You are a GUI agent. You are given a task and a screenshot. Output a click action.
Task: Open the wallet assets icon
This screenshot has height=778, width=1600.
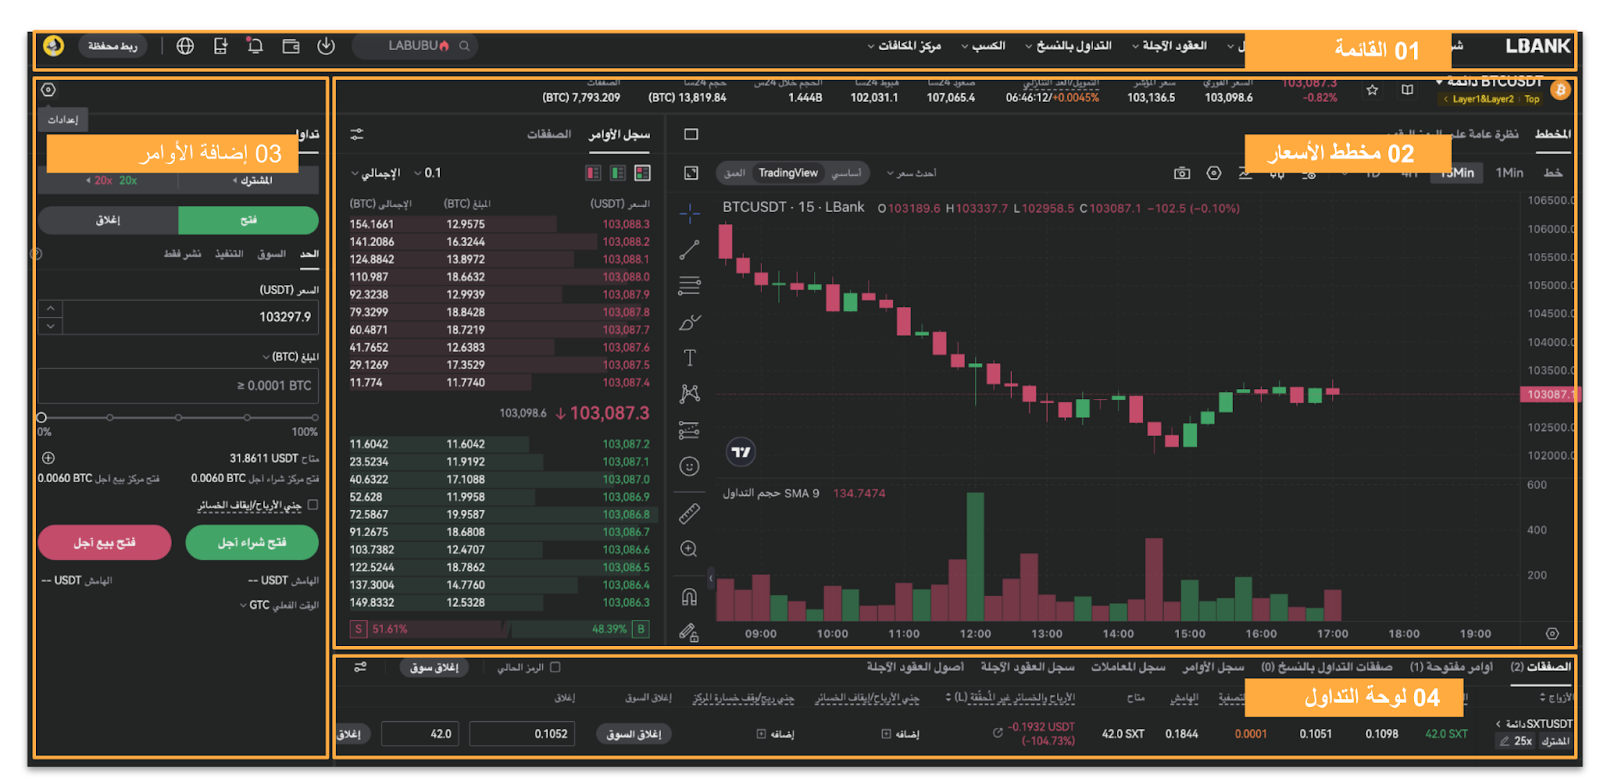click(x=291, y=46)
